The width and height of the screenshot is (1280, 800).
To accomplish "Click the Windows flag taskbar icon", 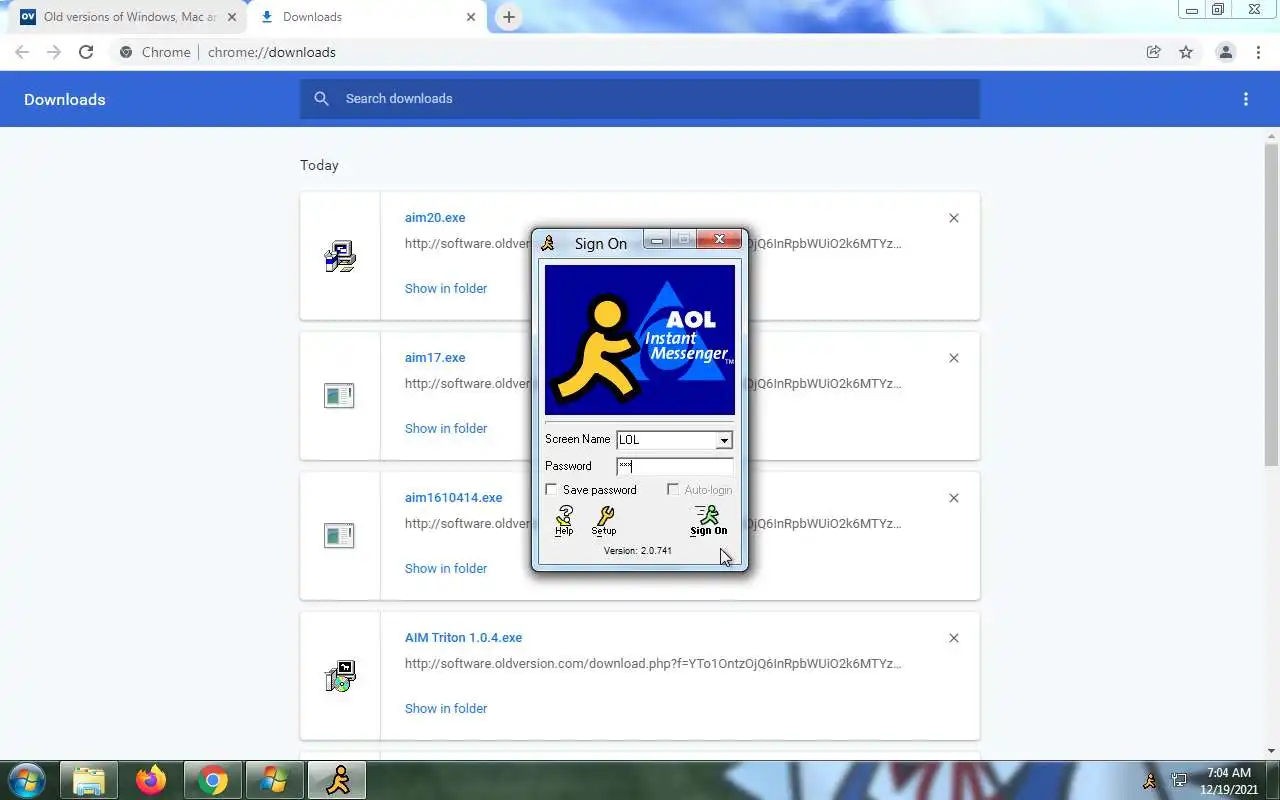I will click(x=275, y=780).
